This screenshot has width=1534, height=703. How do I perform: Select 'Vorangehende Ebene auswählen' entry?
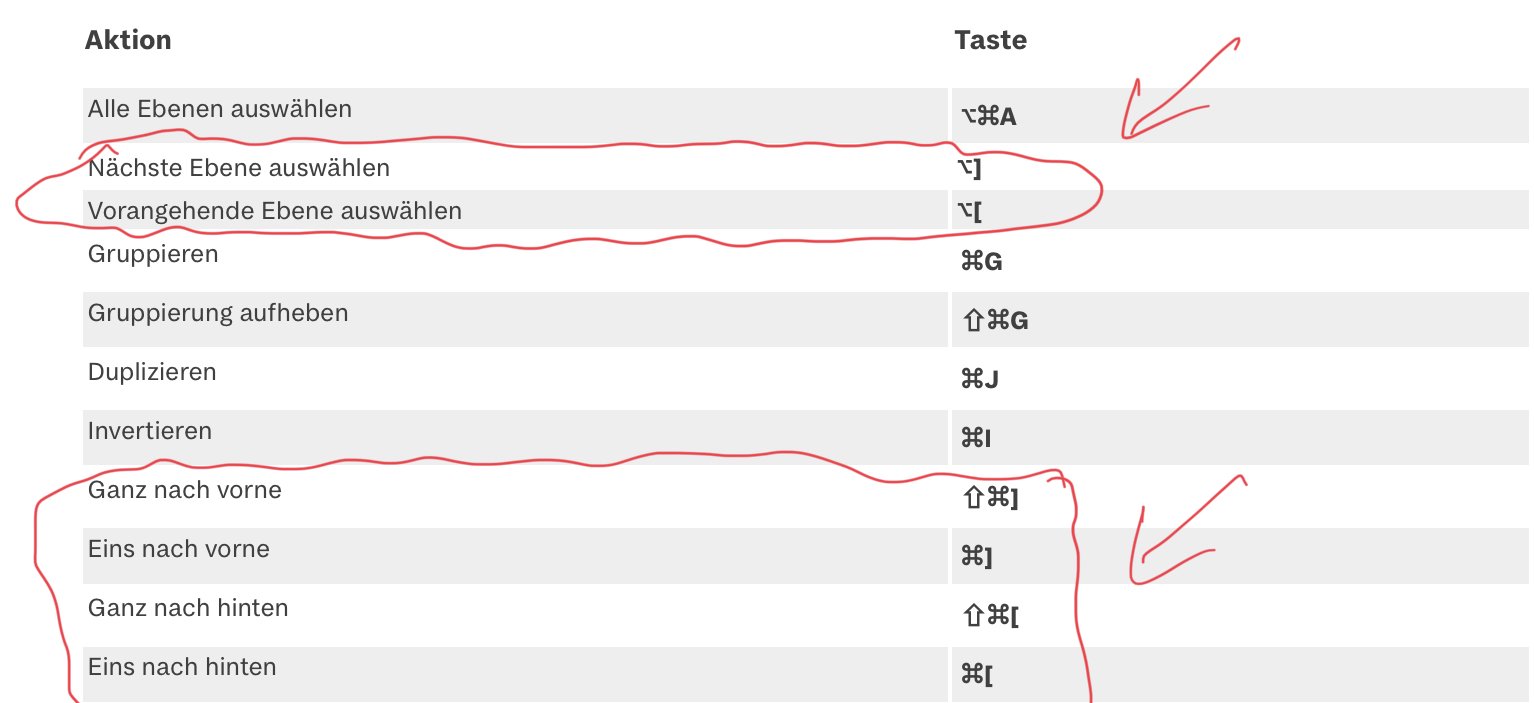click(x=275, y=211)
